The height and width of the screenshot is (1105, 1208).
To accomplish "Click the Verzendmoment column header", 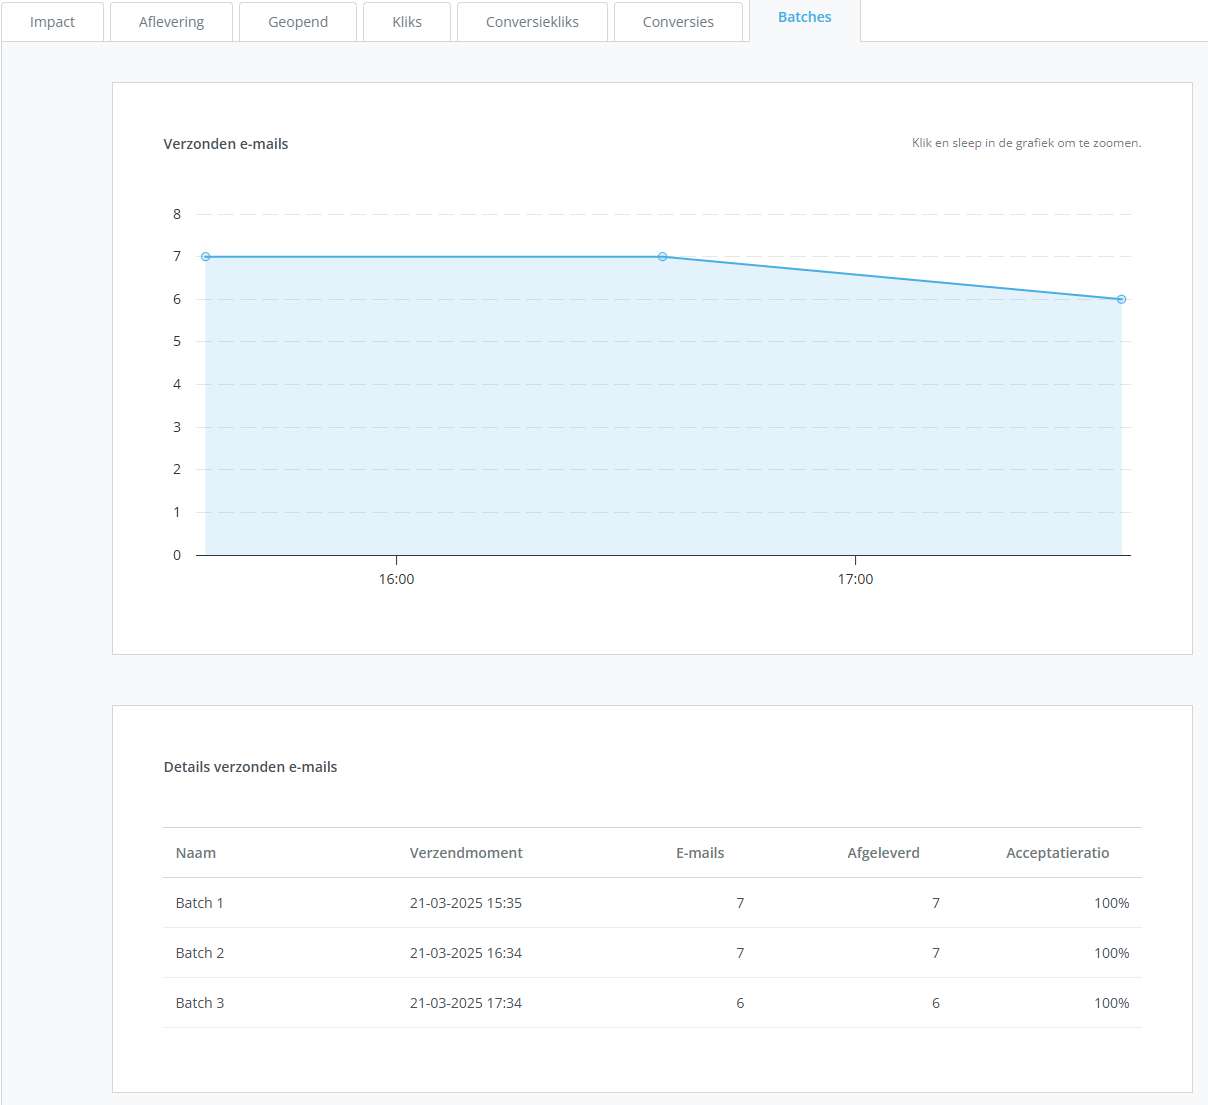I will [x=466, y=853].
